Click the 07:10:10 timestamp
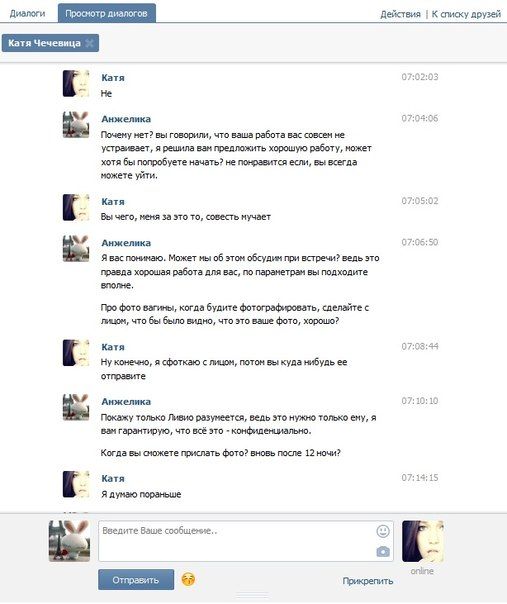This screenshot has height=604, width=507. pyautogui.click(x=420, y=401)
